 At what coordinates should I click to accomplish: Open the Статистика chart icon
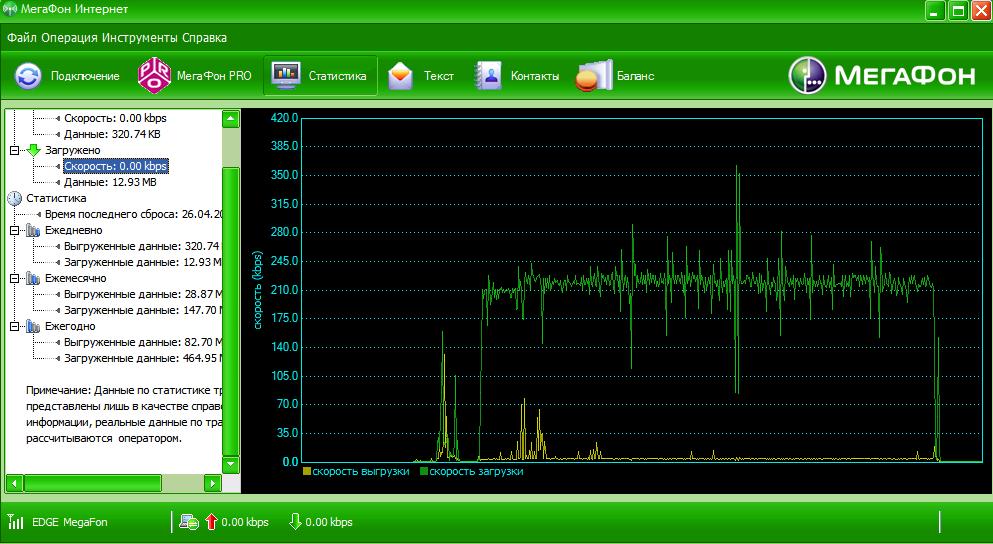(x=287, y=76)
